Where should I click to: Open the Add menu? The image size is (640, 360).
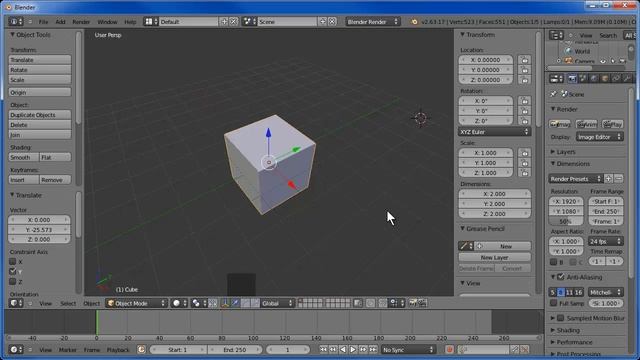point(60,22)
